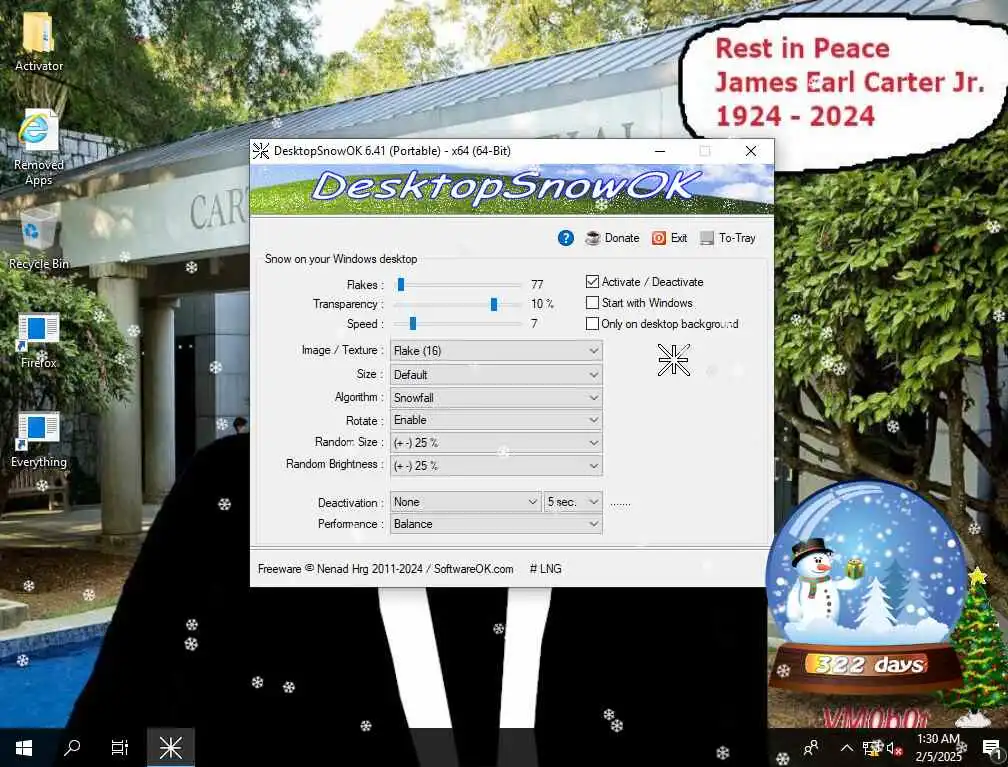Open the blue help question mark icon
Screen dimensions: 1008x767
point(565,238)
